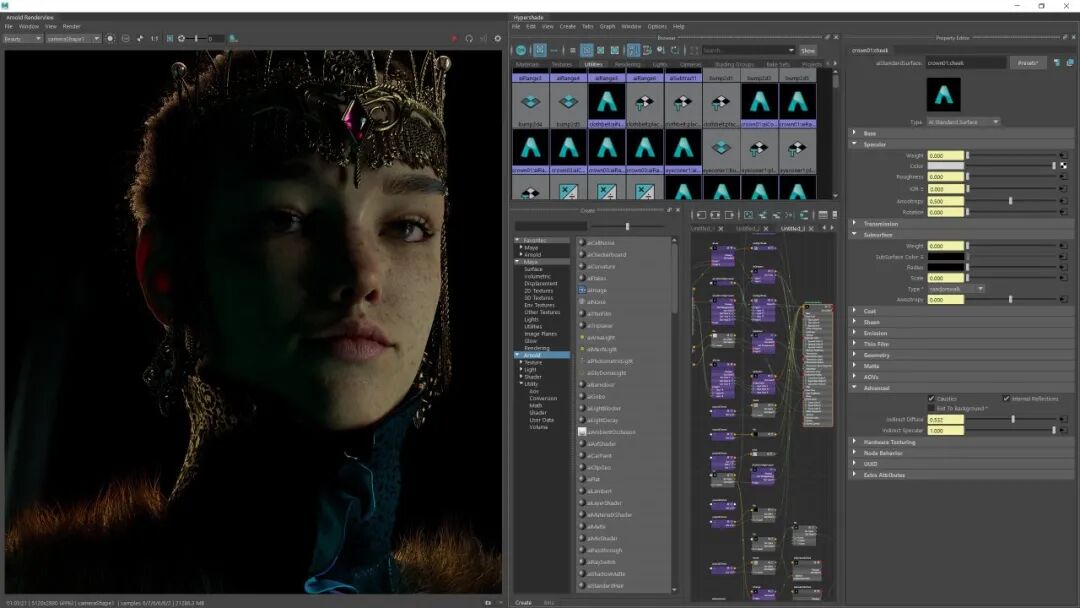Expand the Coat section
The width and height of the screenshot is (1080, 608).
point(855,311)
